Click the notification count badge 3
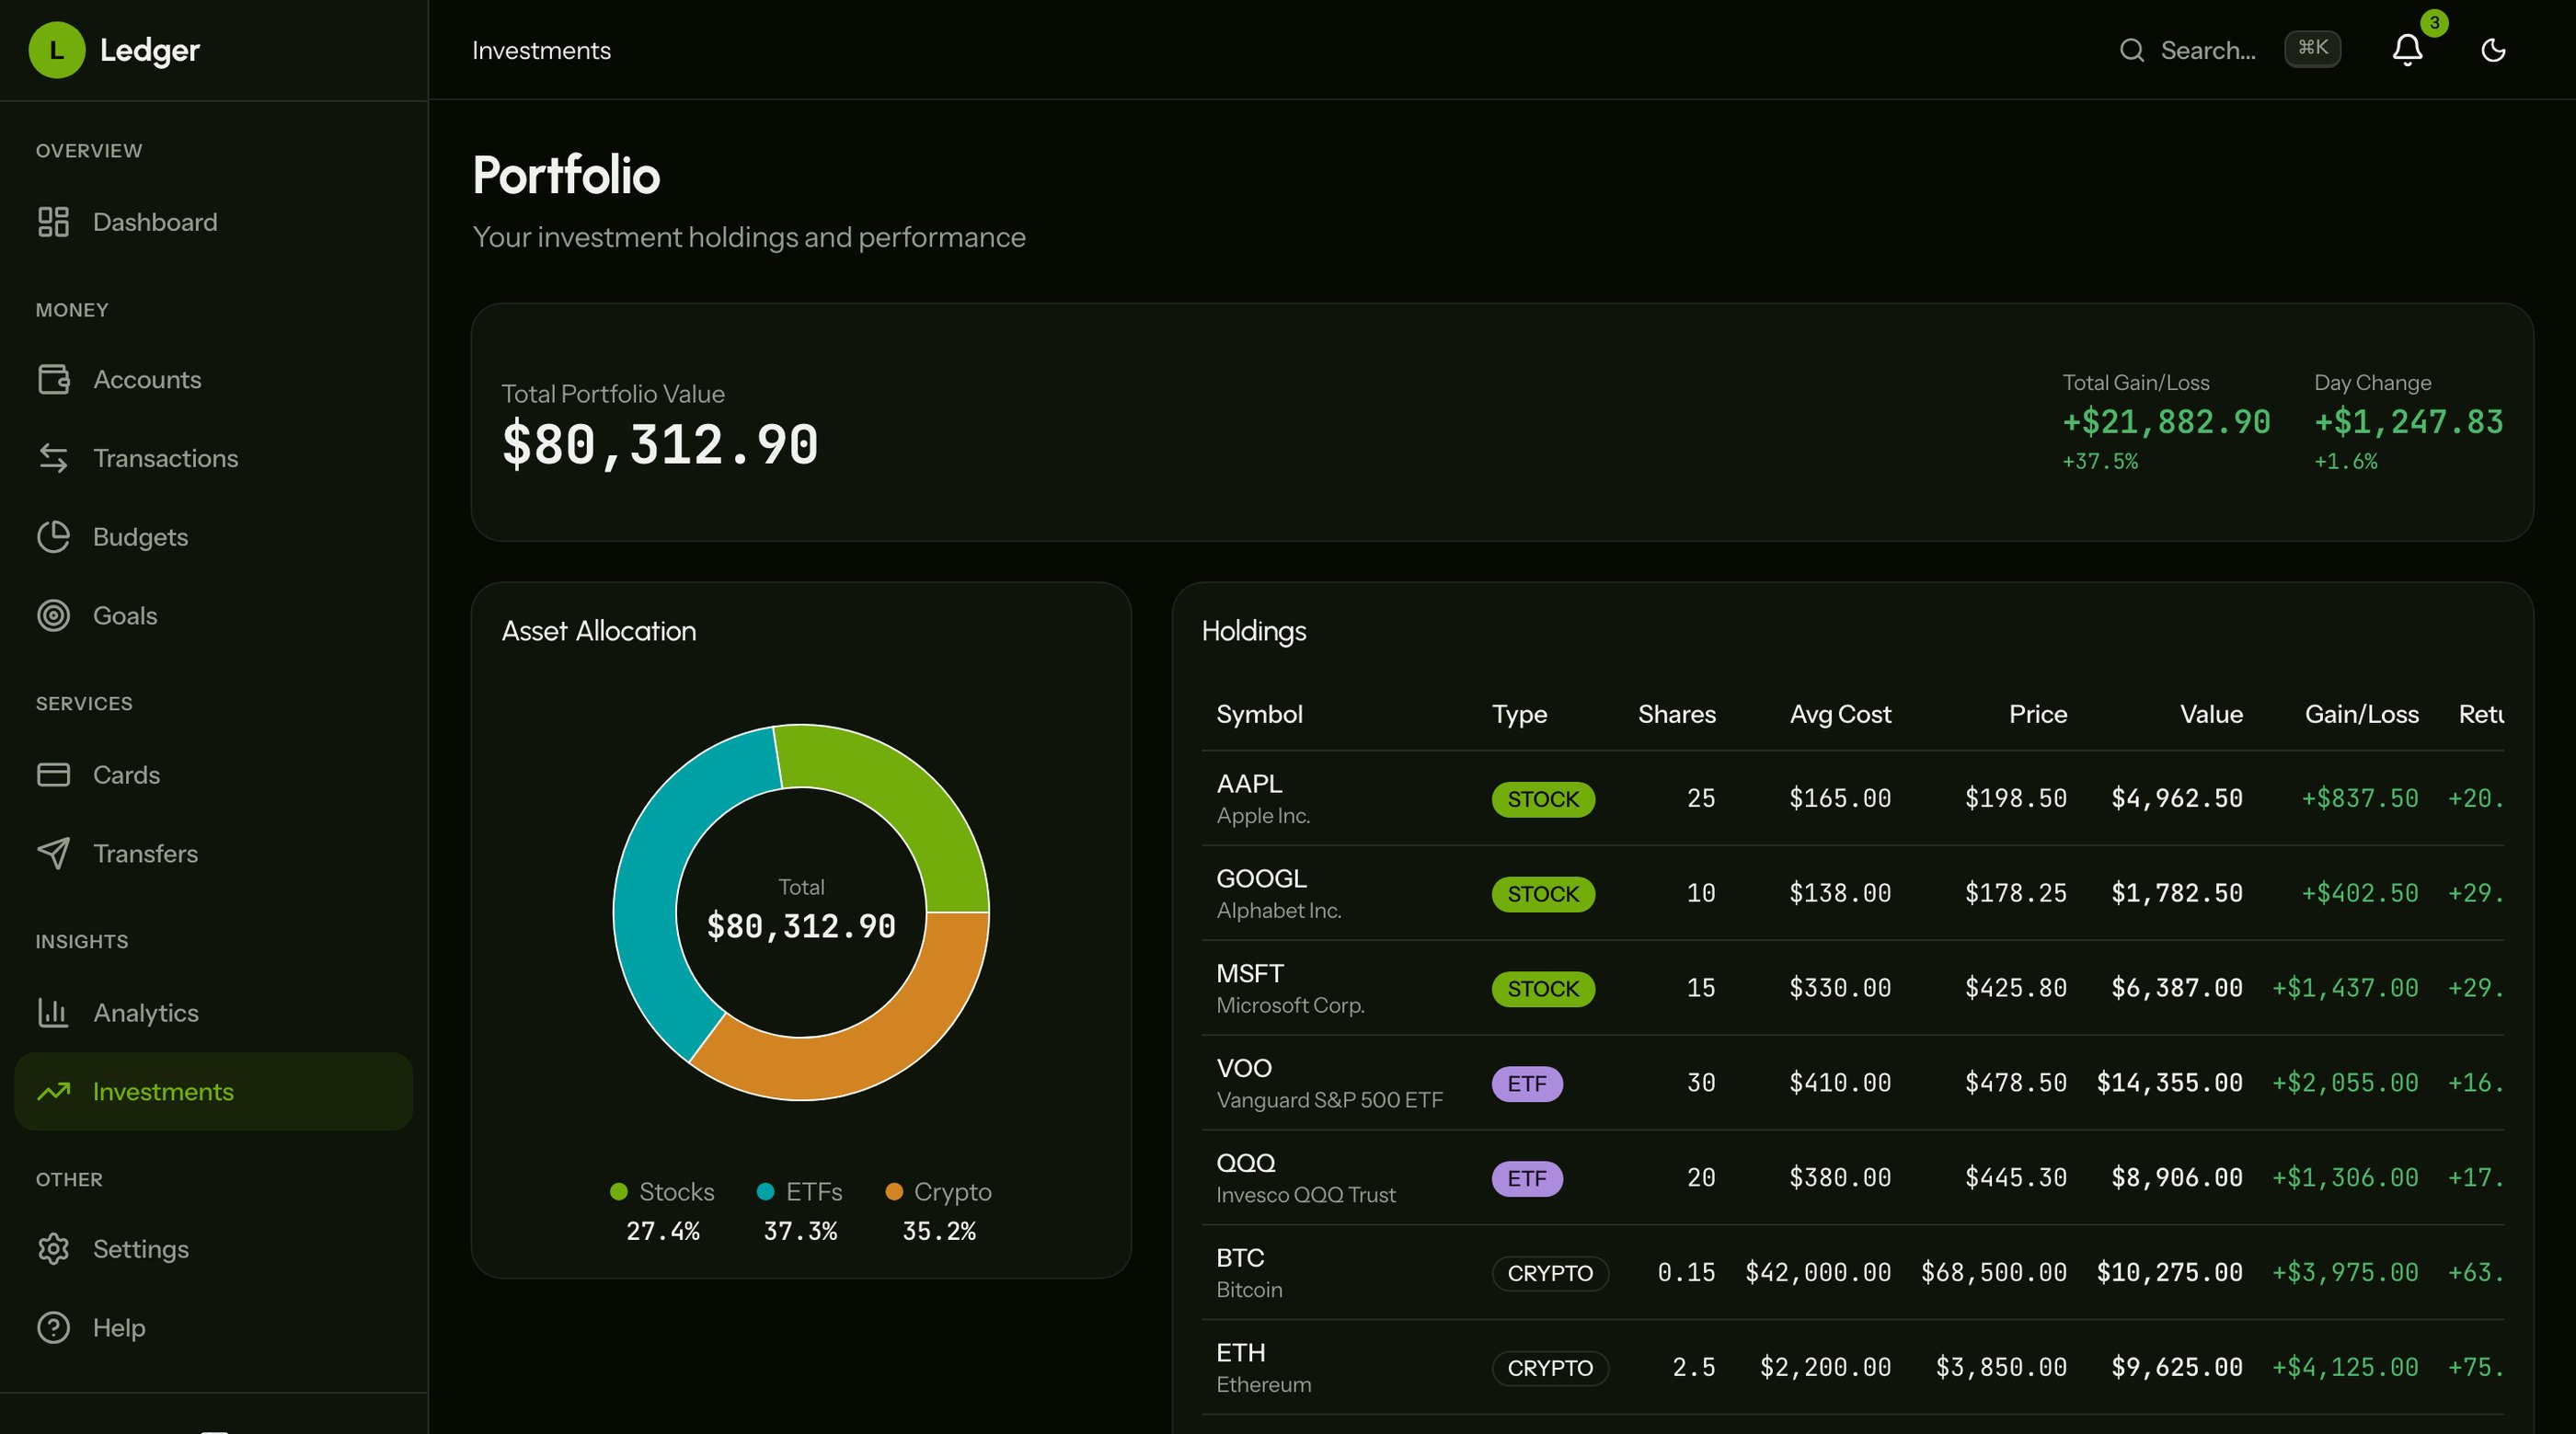This screenshot has height=1434, width=2576. [2434, 22]
